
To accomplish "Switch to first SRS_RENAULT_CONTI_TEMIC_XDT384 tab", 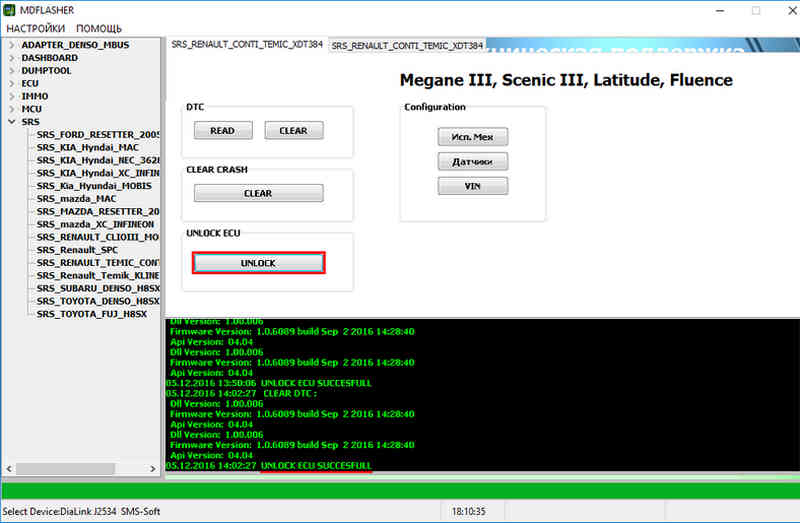I will click(247, 44).
